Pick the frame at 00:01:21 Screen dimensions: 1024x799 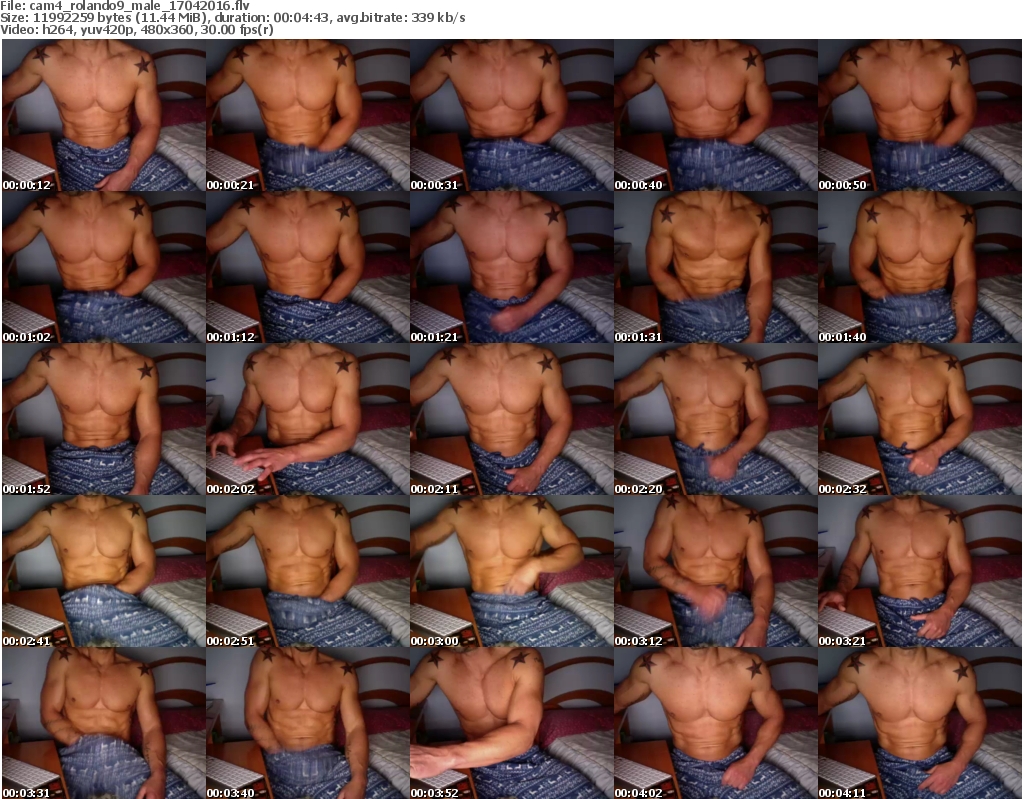point(512,267)
